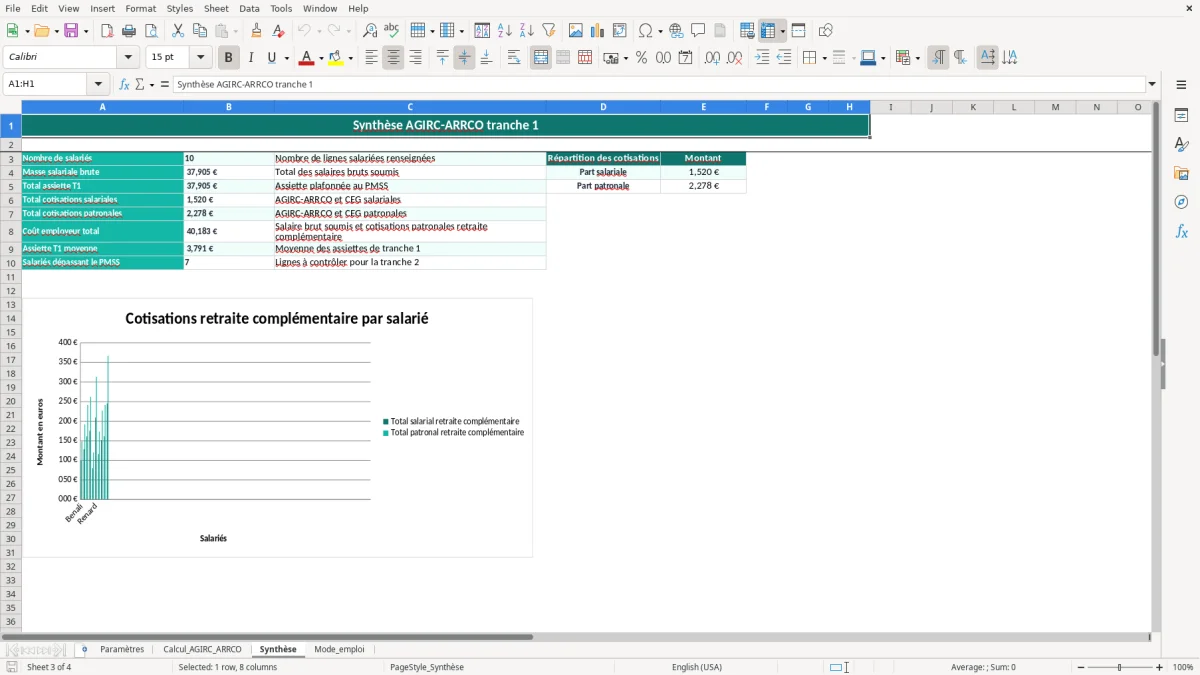Insert Hyperlink globe icon
Screen dimensions: 1200x675
pos(676,31)
